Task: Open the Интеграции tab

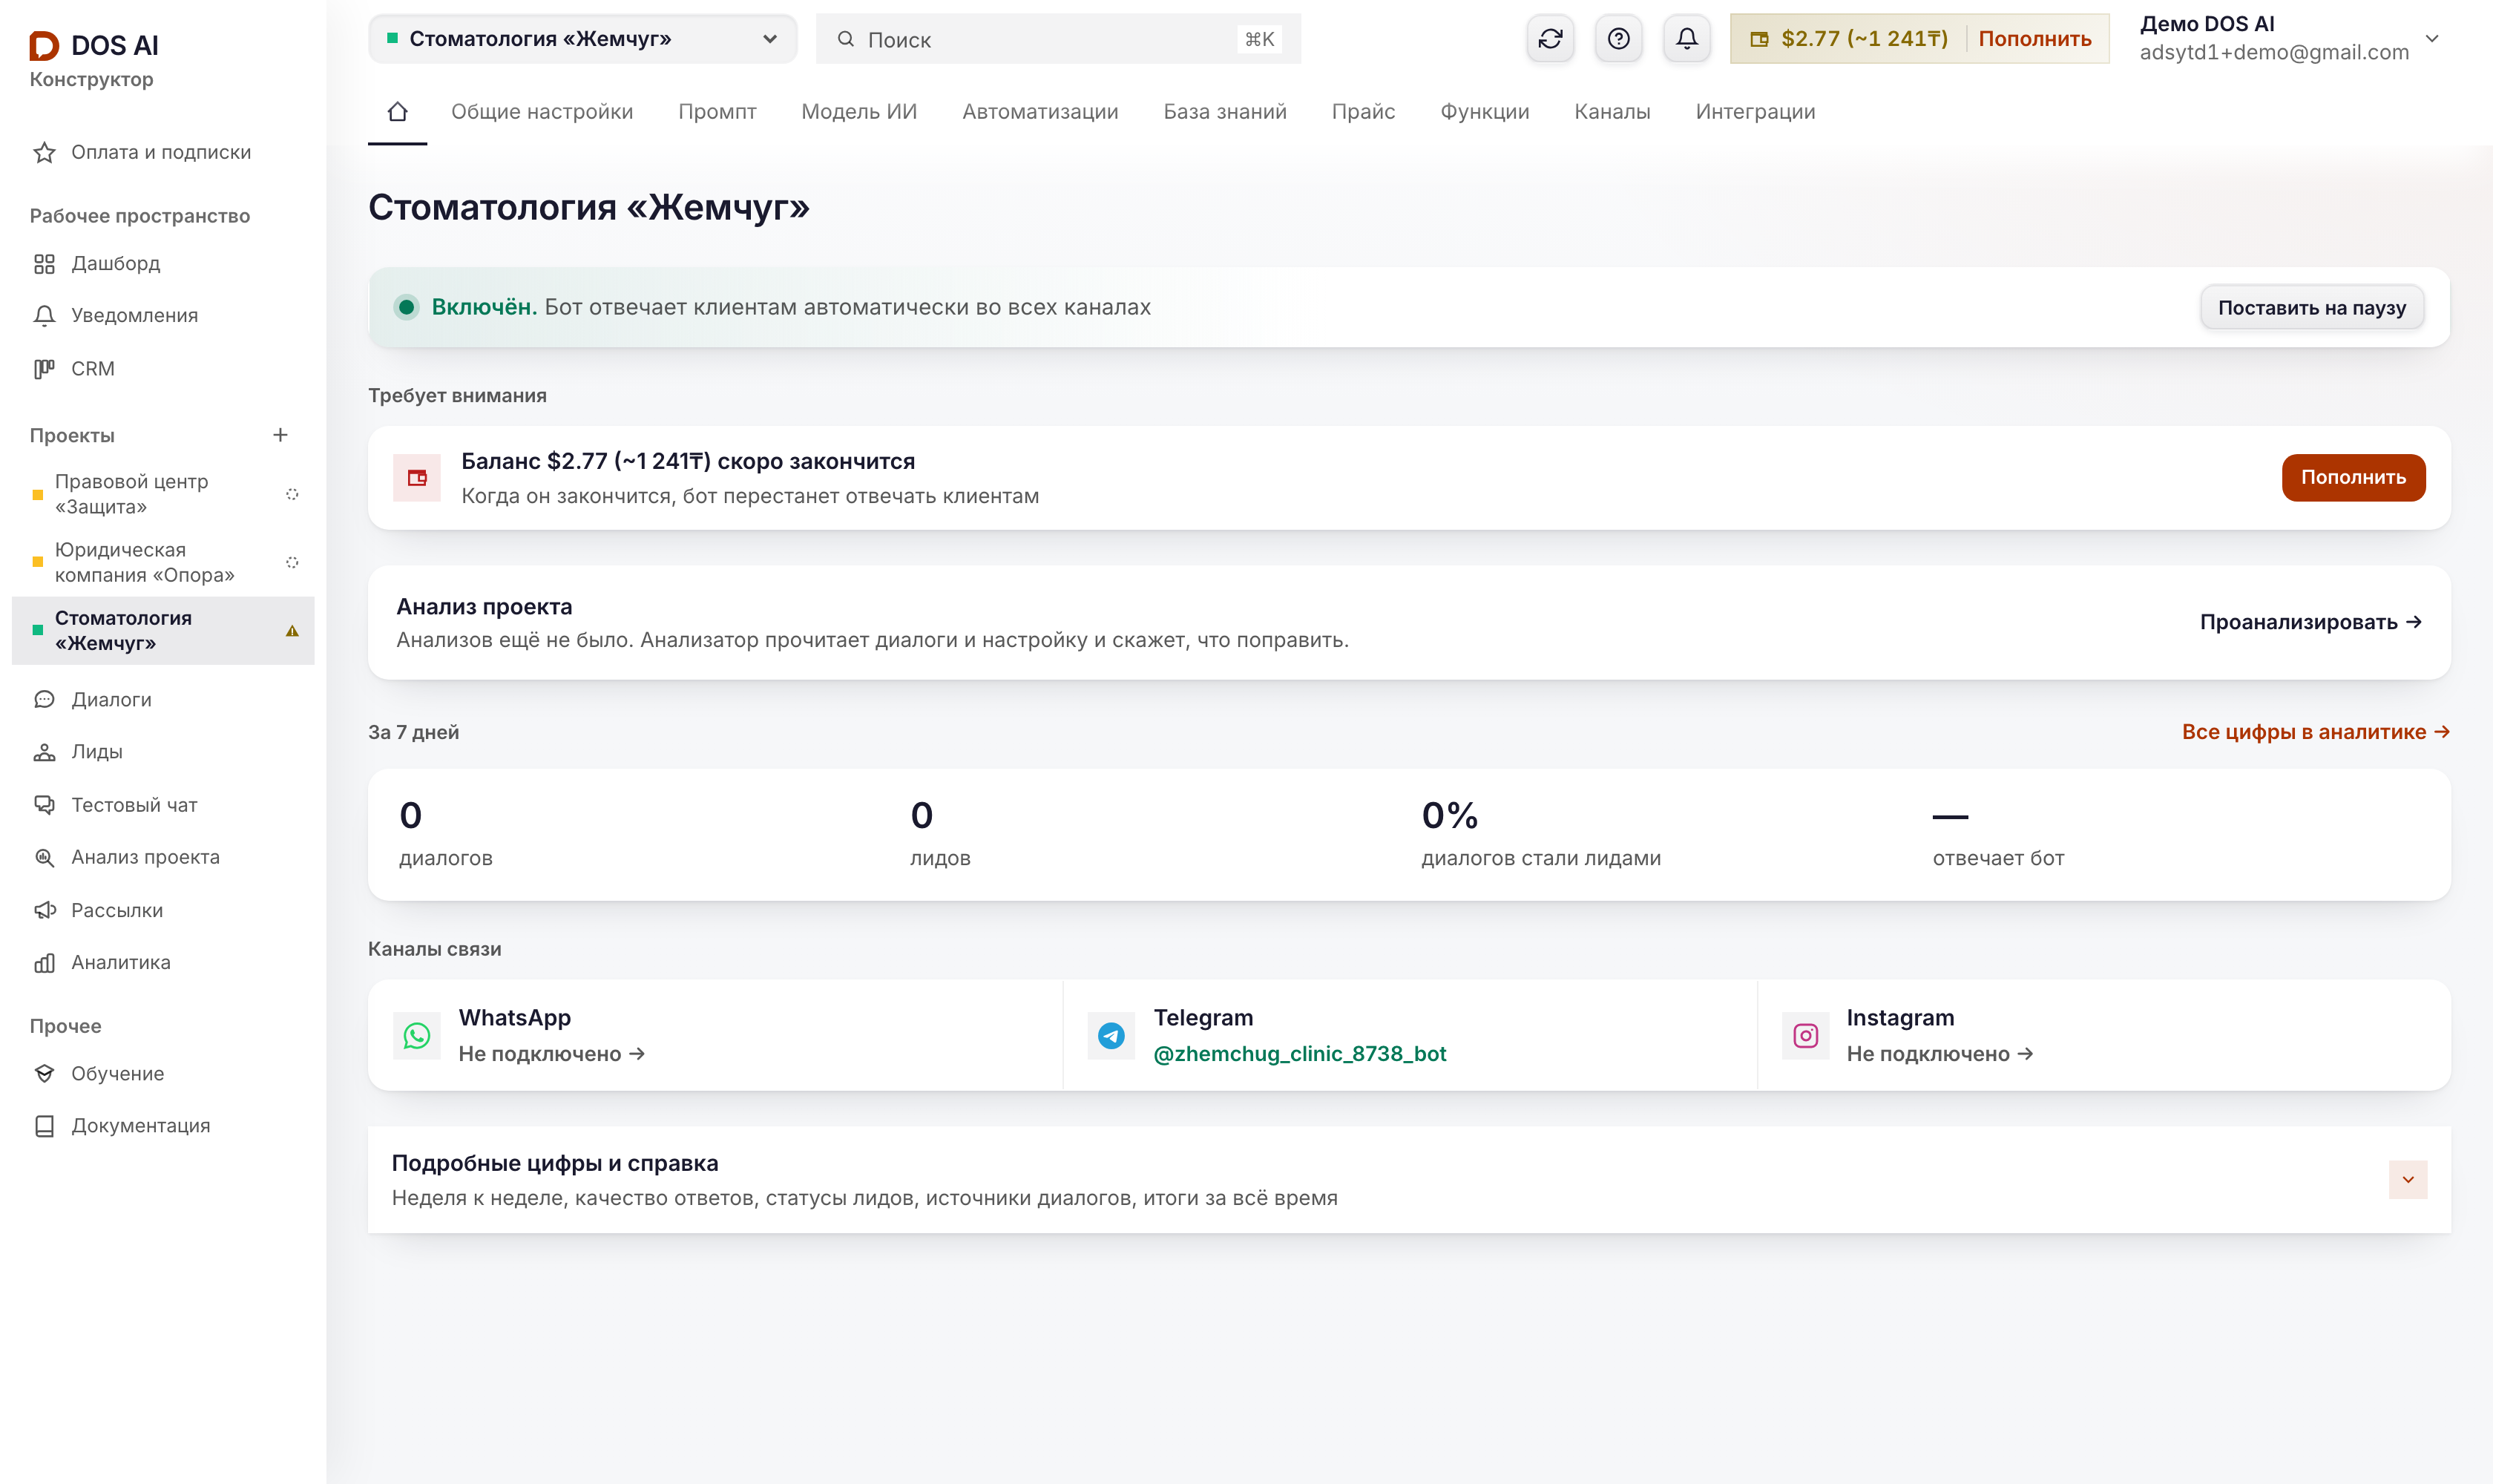Action: point(1755,112)
